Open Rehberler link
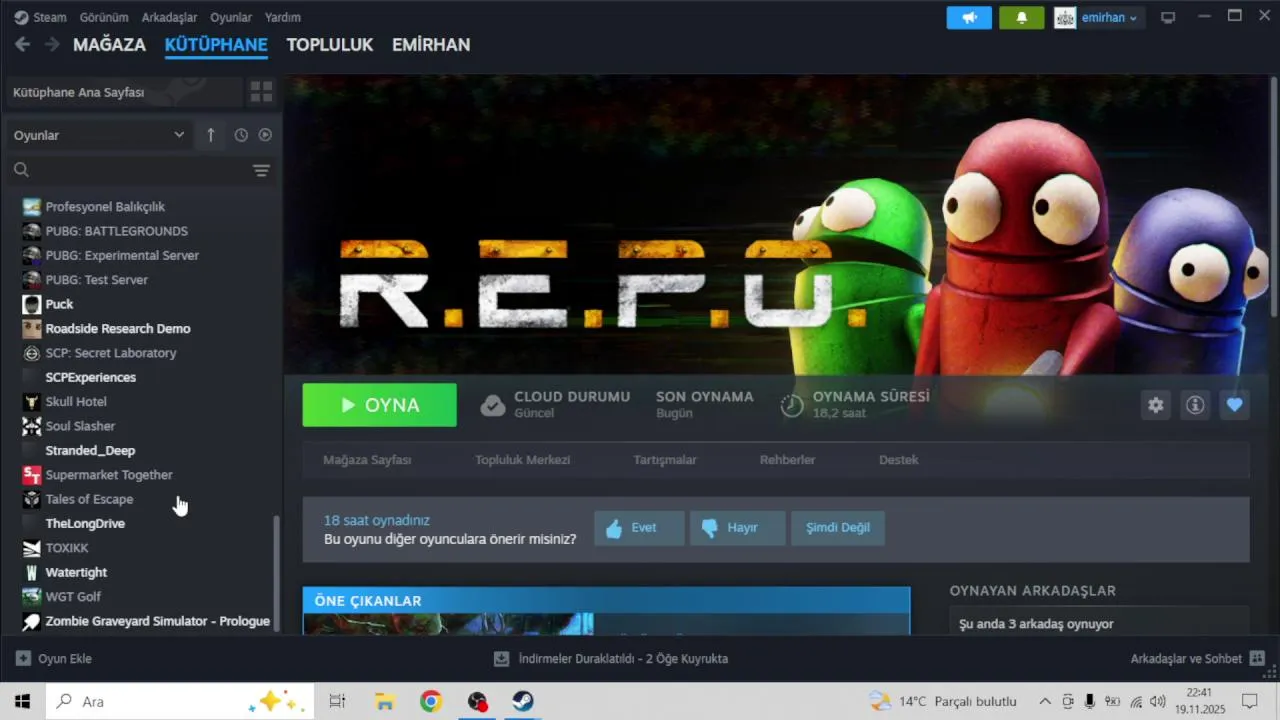Viewport: 1280px width, 720px height. [788, 460]
